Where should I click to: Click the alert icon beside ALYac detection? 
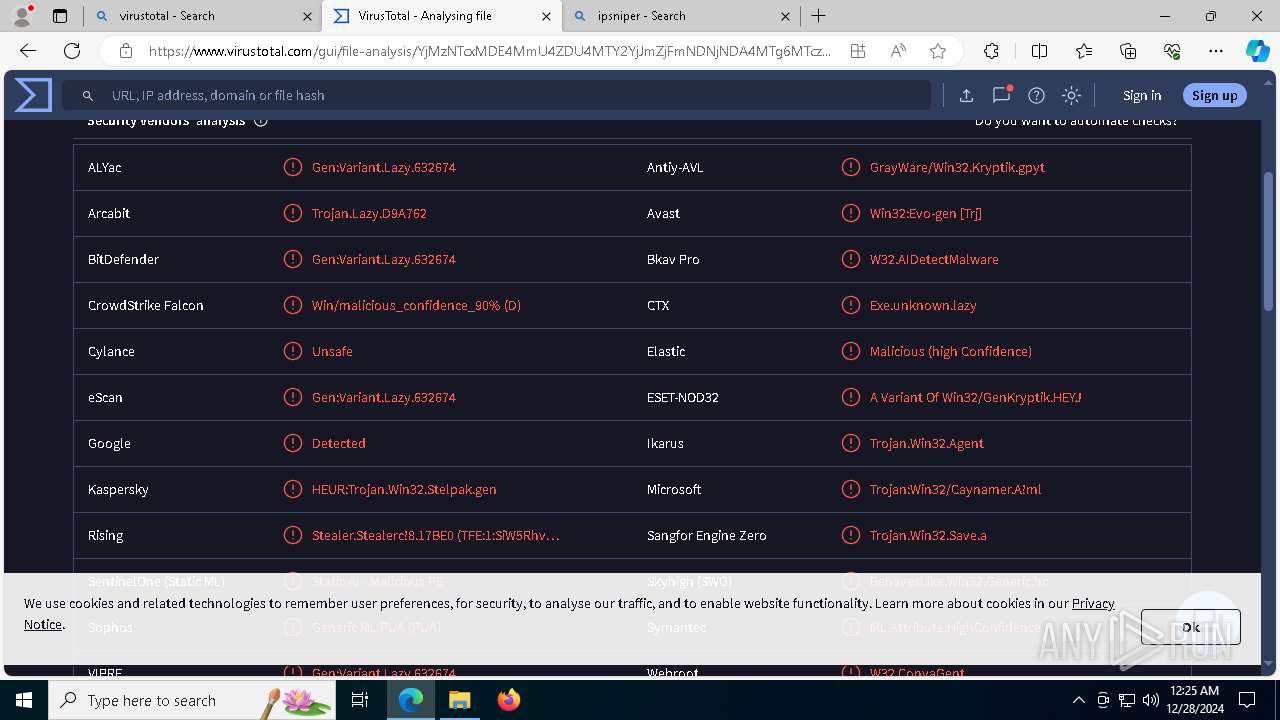(292, 167)
